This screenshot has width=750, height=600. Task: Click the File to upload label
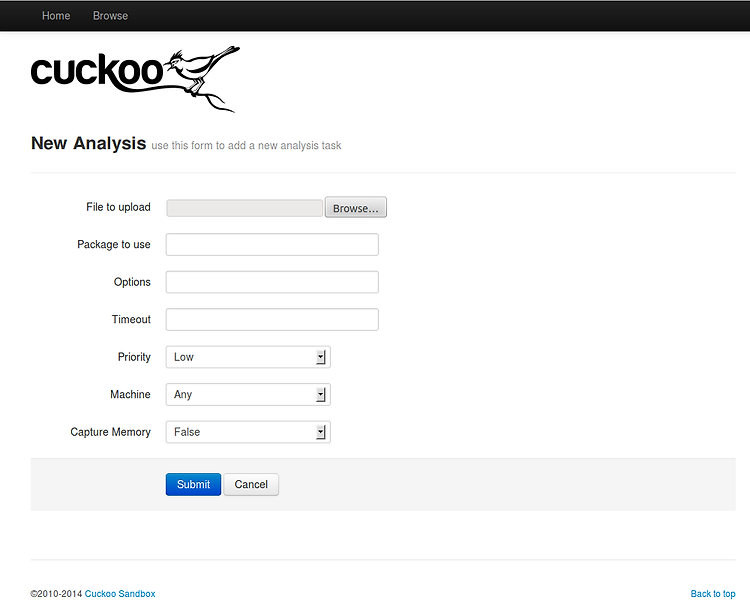click(x=118, y=207)
